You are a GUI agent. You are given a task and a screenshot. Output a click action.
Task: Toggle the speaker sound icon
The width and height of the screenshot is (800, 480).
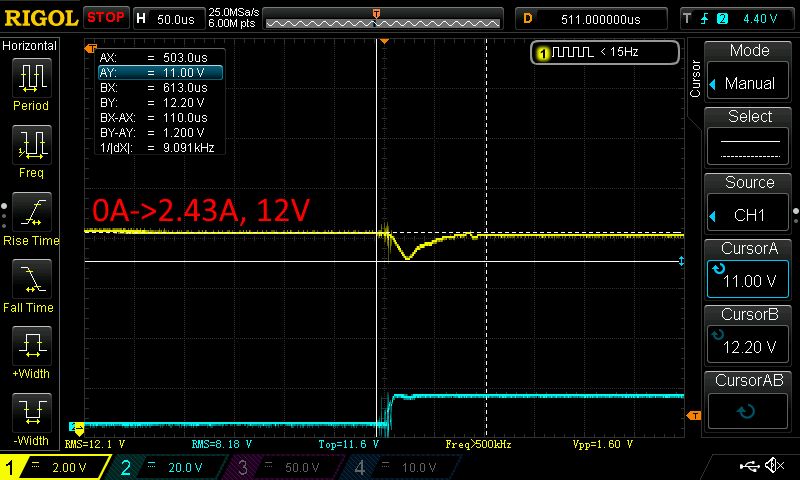[774, 465]
